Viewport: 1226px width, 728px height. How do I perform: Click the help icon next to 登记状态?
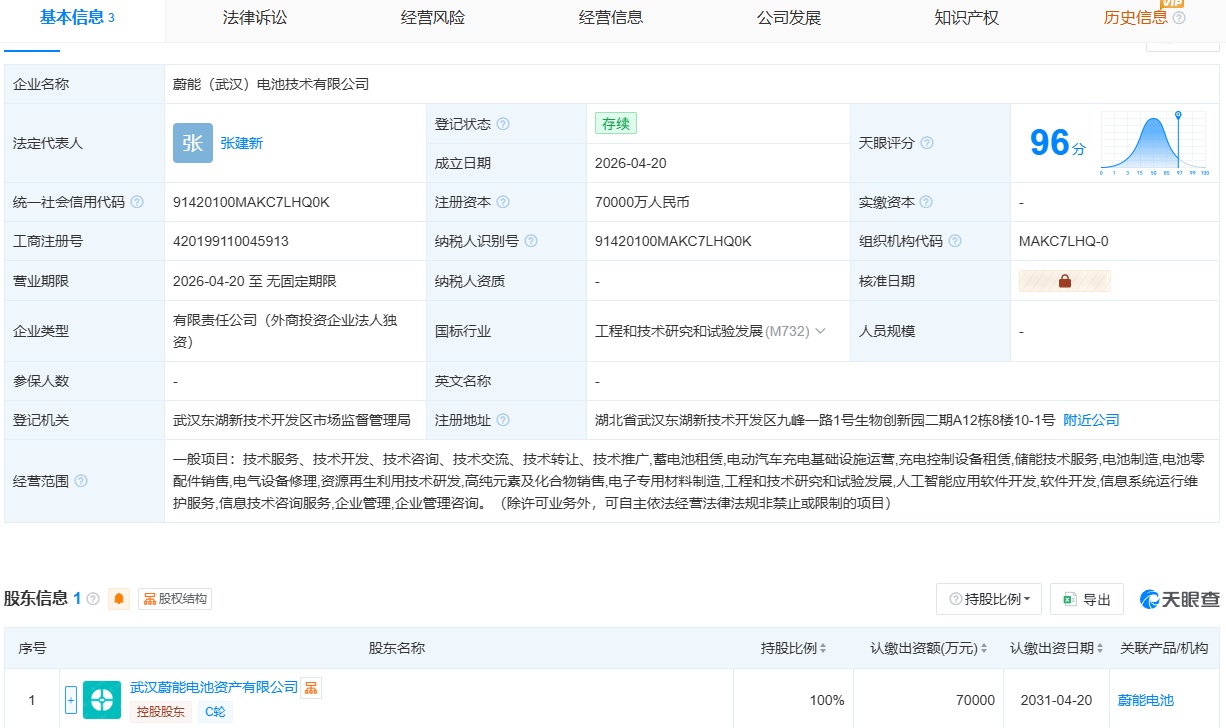click(x=503, y=124)
